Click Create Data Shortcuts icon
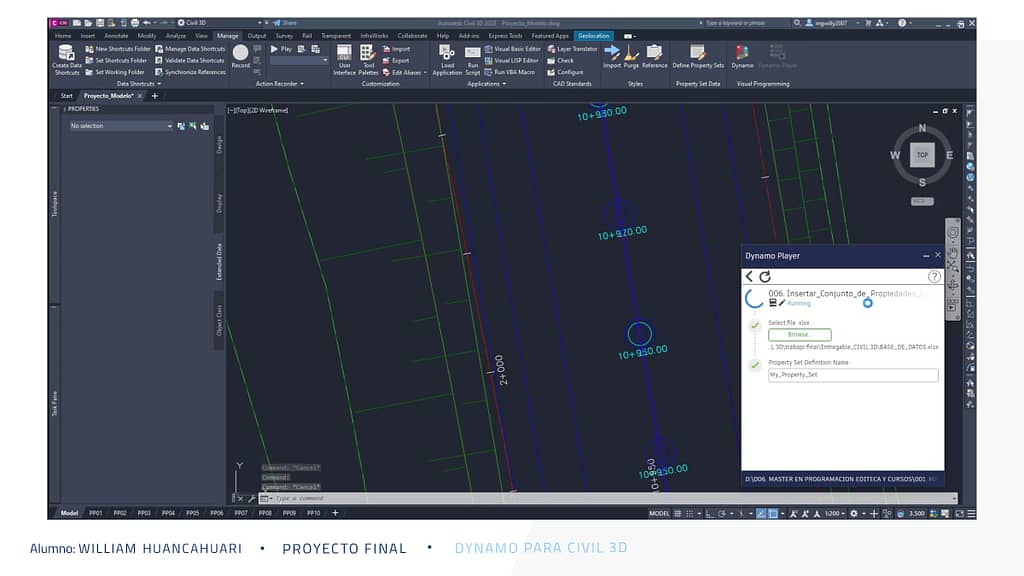This screenshot has width=1024, height=576. [x=67, y=59]
